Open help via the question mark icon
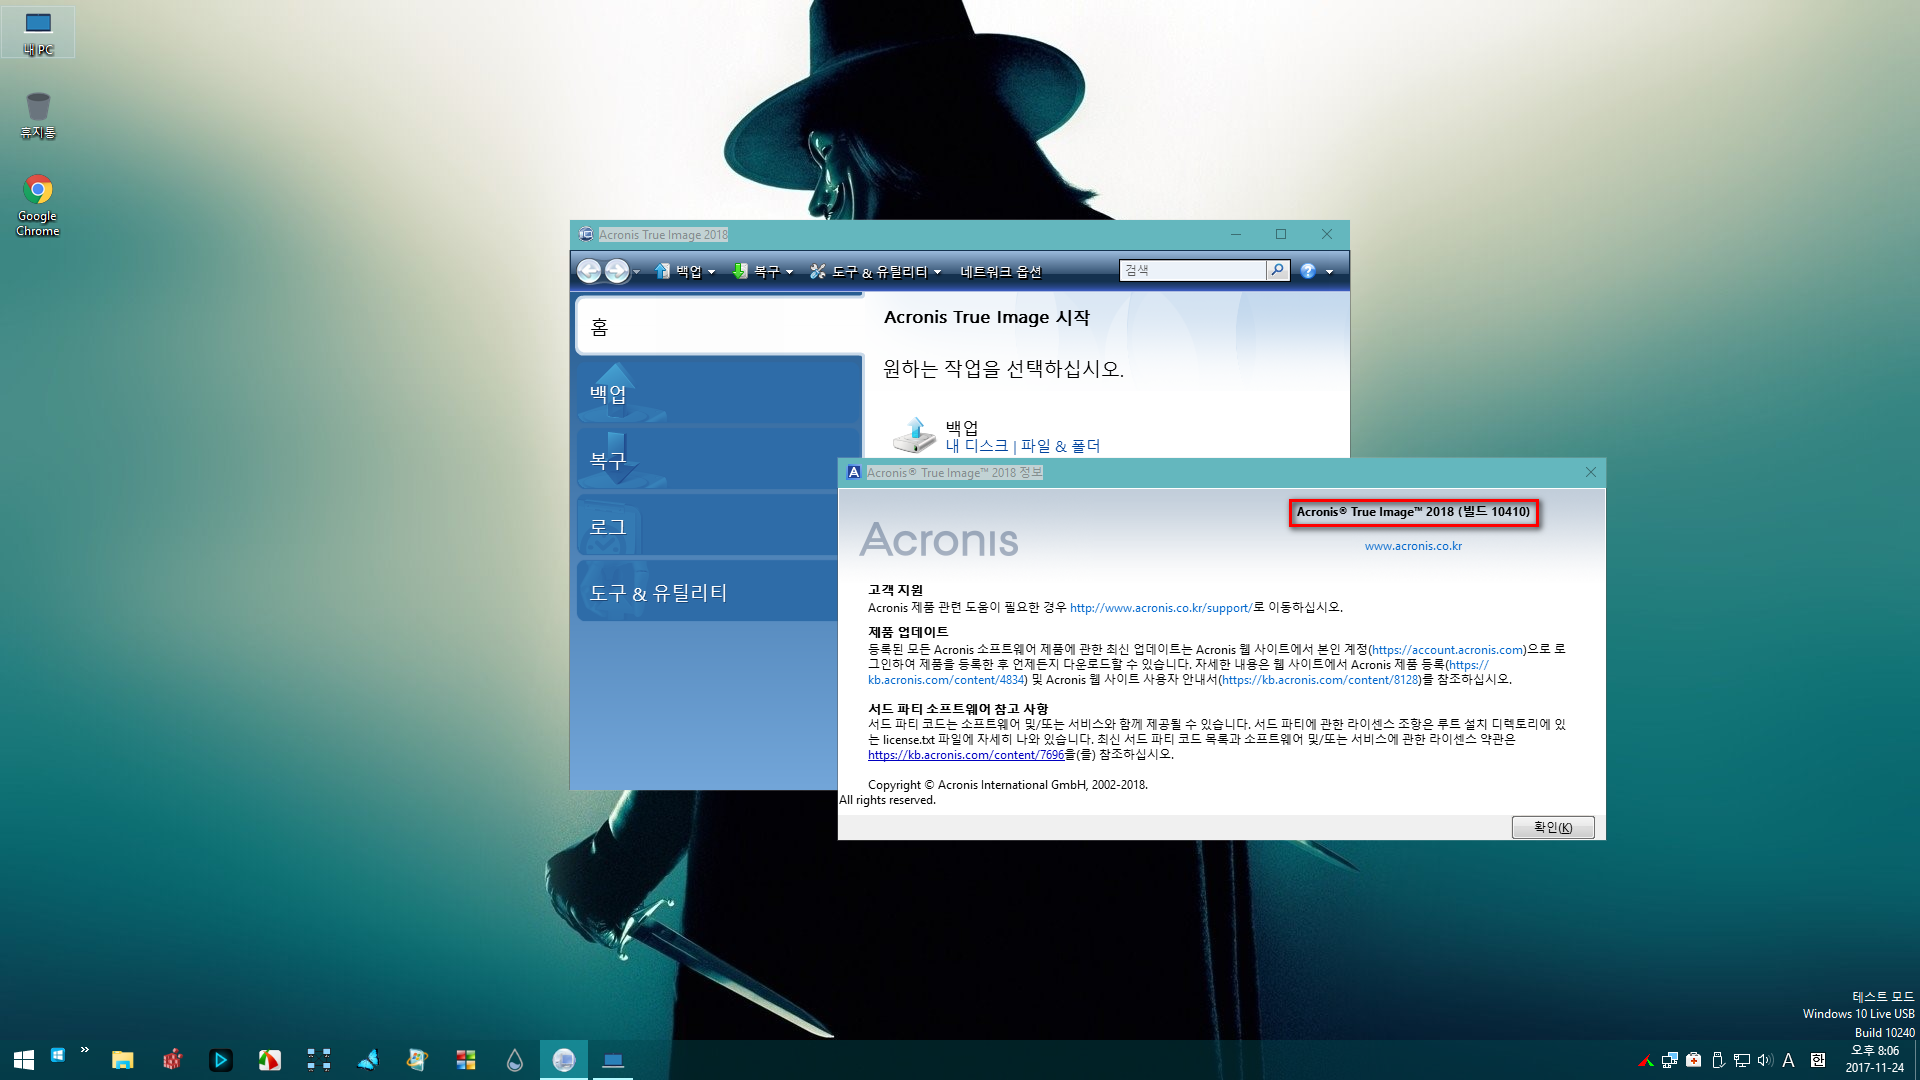This screenshot has width=1920, height=1080. pyautogui.click(x=1308, y=271)
